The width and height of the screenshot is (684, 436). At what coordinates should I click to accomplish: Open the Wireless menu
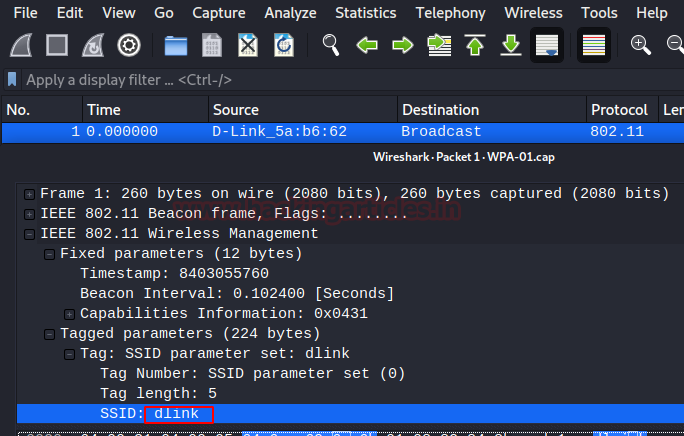(x=533, y=13)
